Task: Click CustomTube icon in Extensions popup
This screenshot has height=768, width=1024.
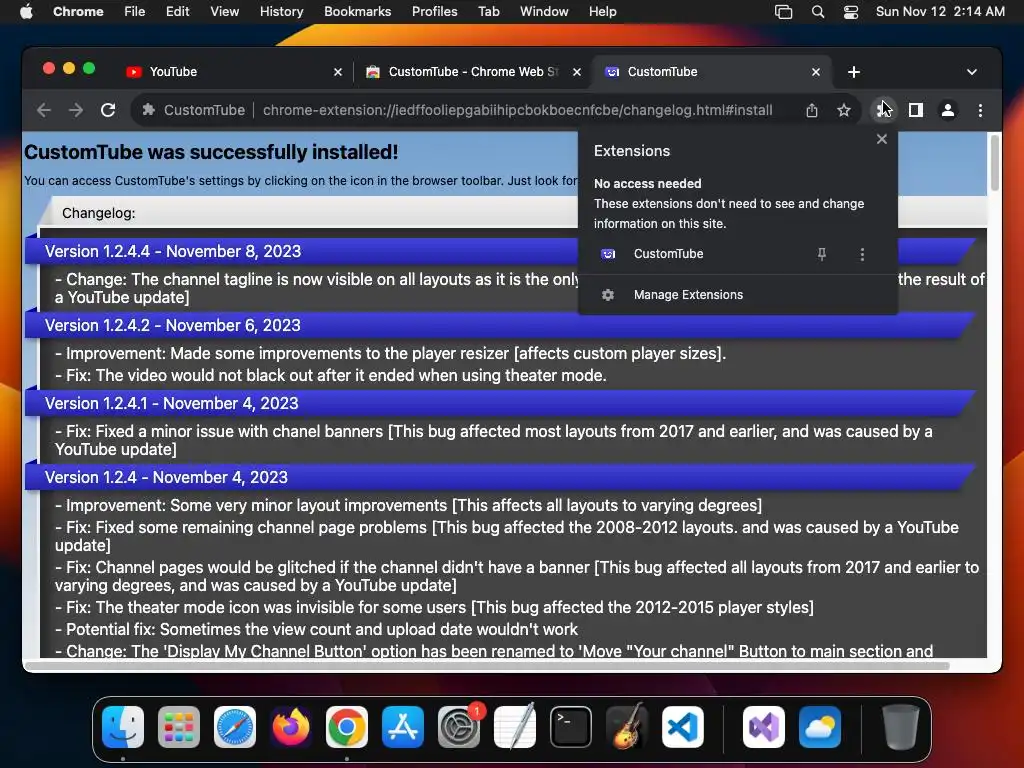Action: coord(608,254)
